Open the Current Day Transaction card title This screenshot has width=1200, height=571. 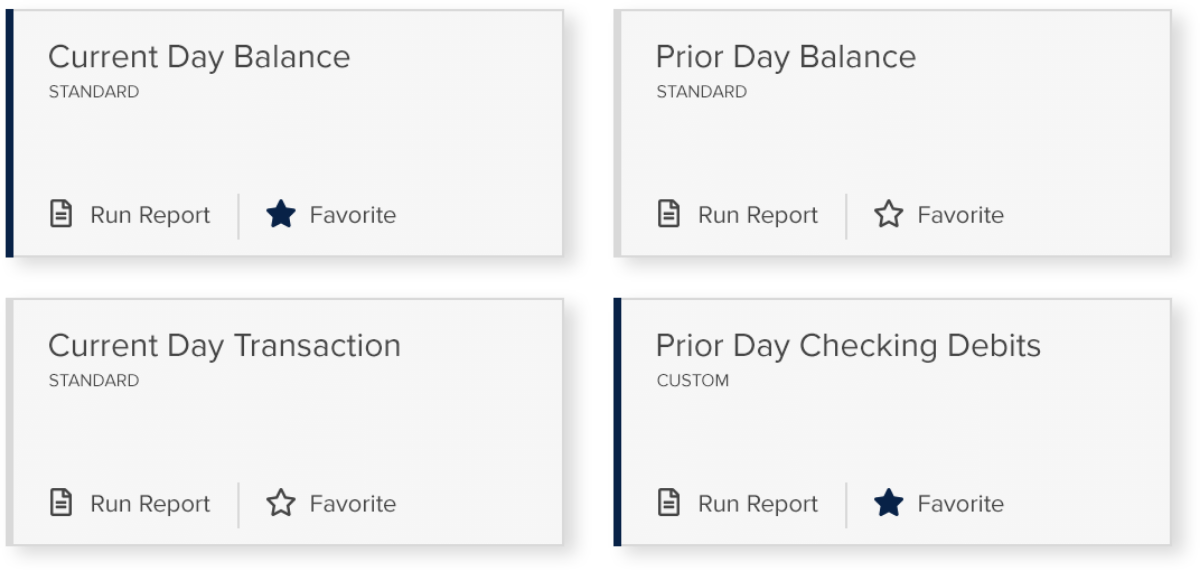[x=225, y=346]
